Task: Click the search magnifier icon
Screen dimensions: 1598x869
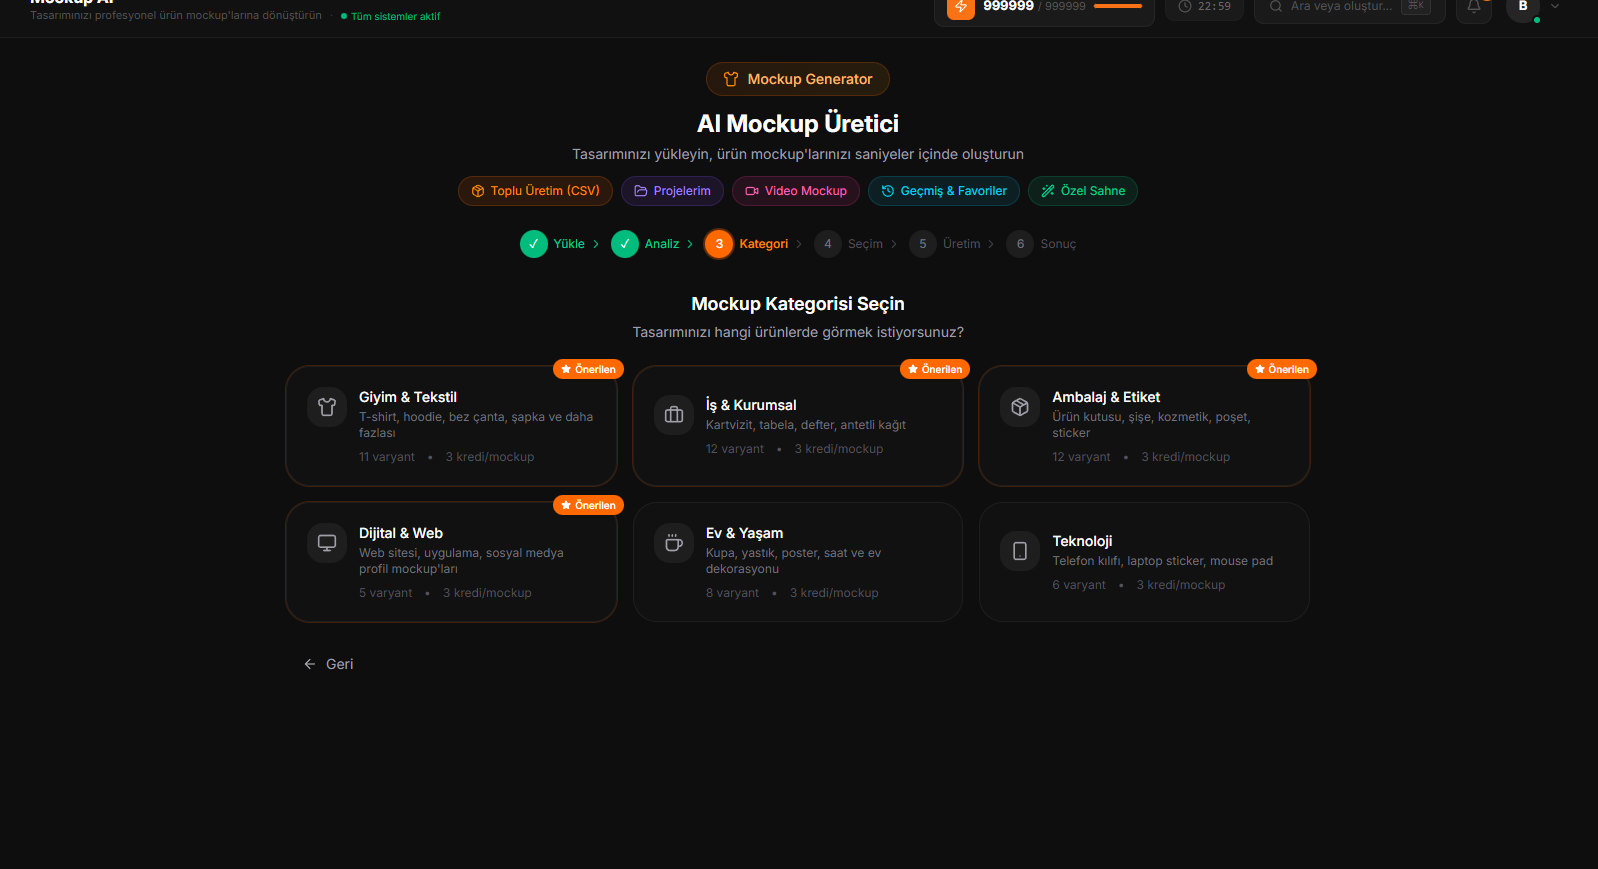Action: [x=1275, y=6]
